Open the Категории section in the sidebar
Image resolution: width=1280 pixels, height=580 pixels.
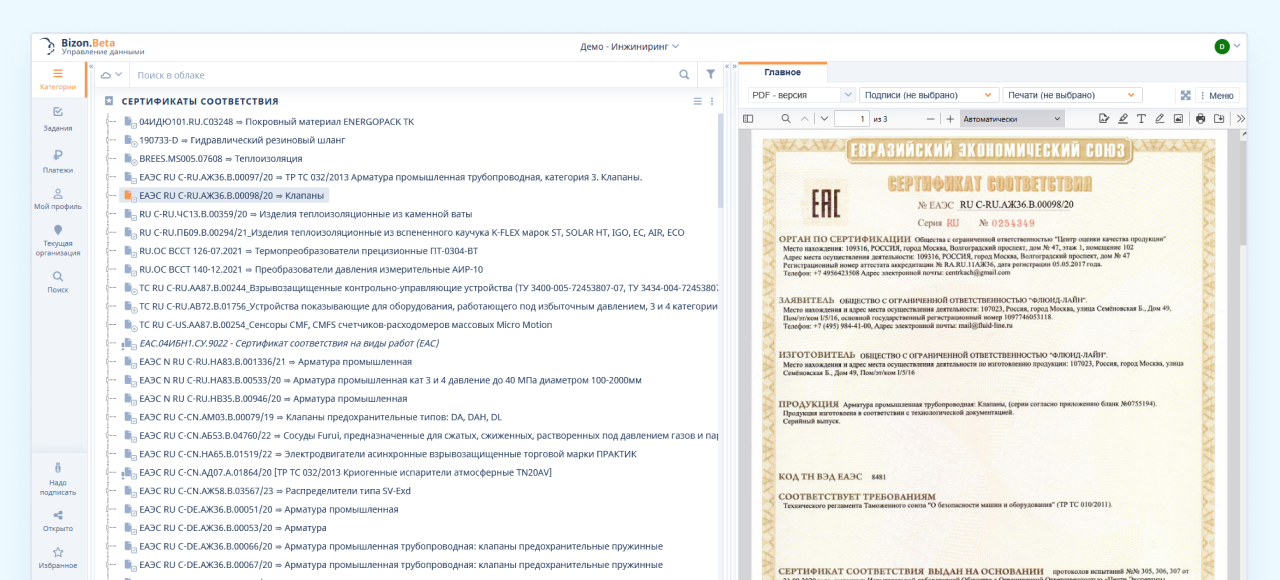click(57, 79)
